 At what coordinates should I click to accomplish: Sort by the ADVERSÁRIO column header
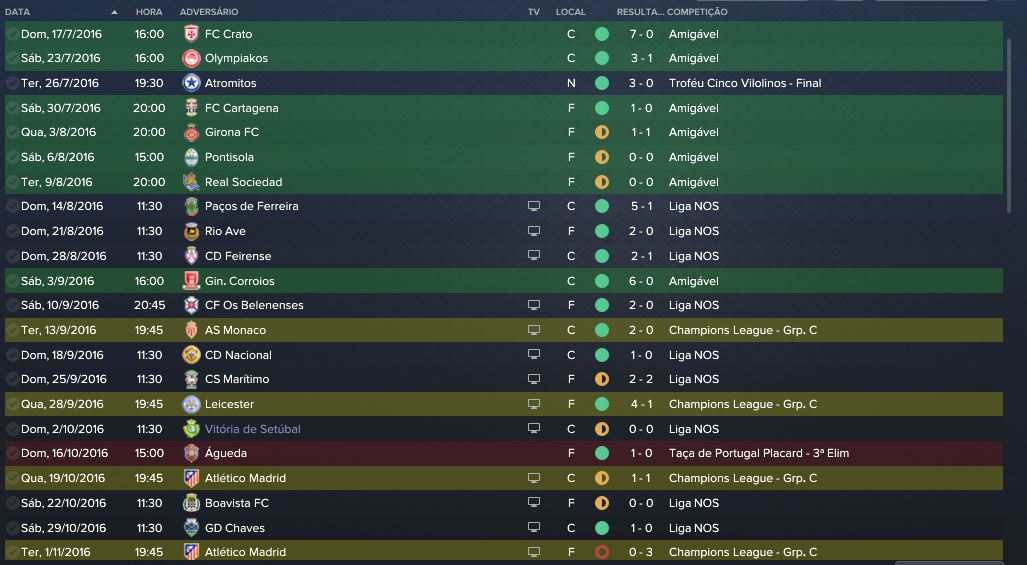pos(209,12)
